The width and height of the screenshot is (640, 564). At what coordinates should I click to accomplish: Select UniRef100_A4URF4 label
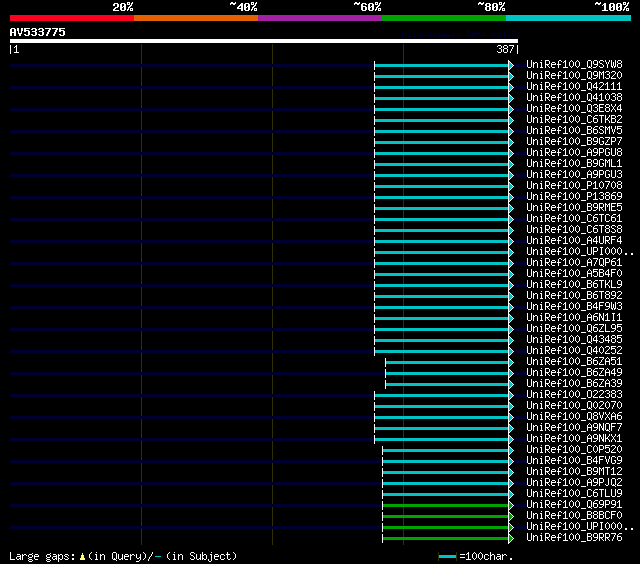click(x=574, y=241)
